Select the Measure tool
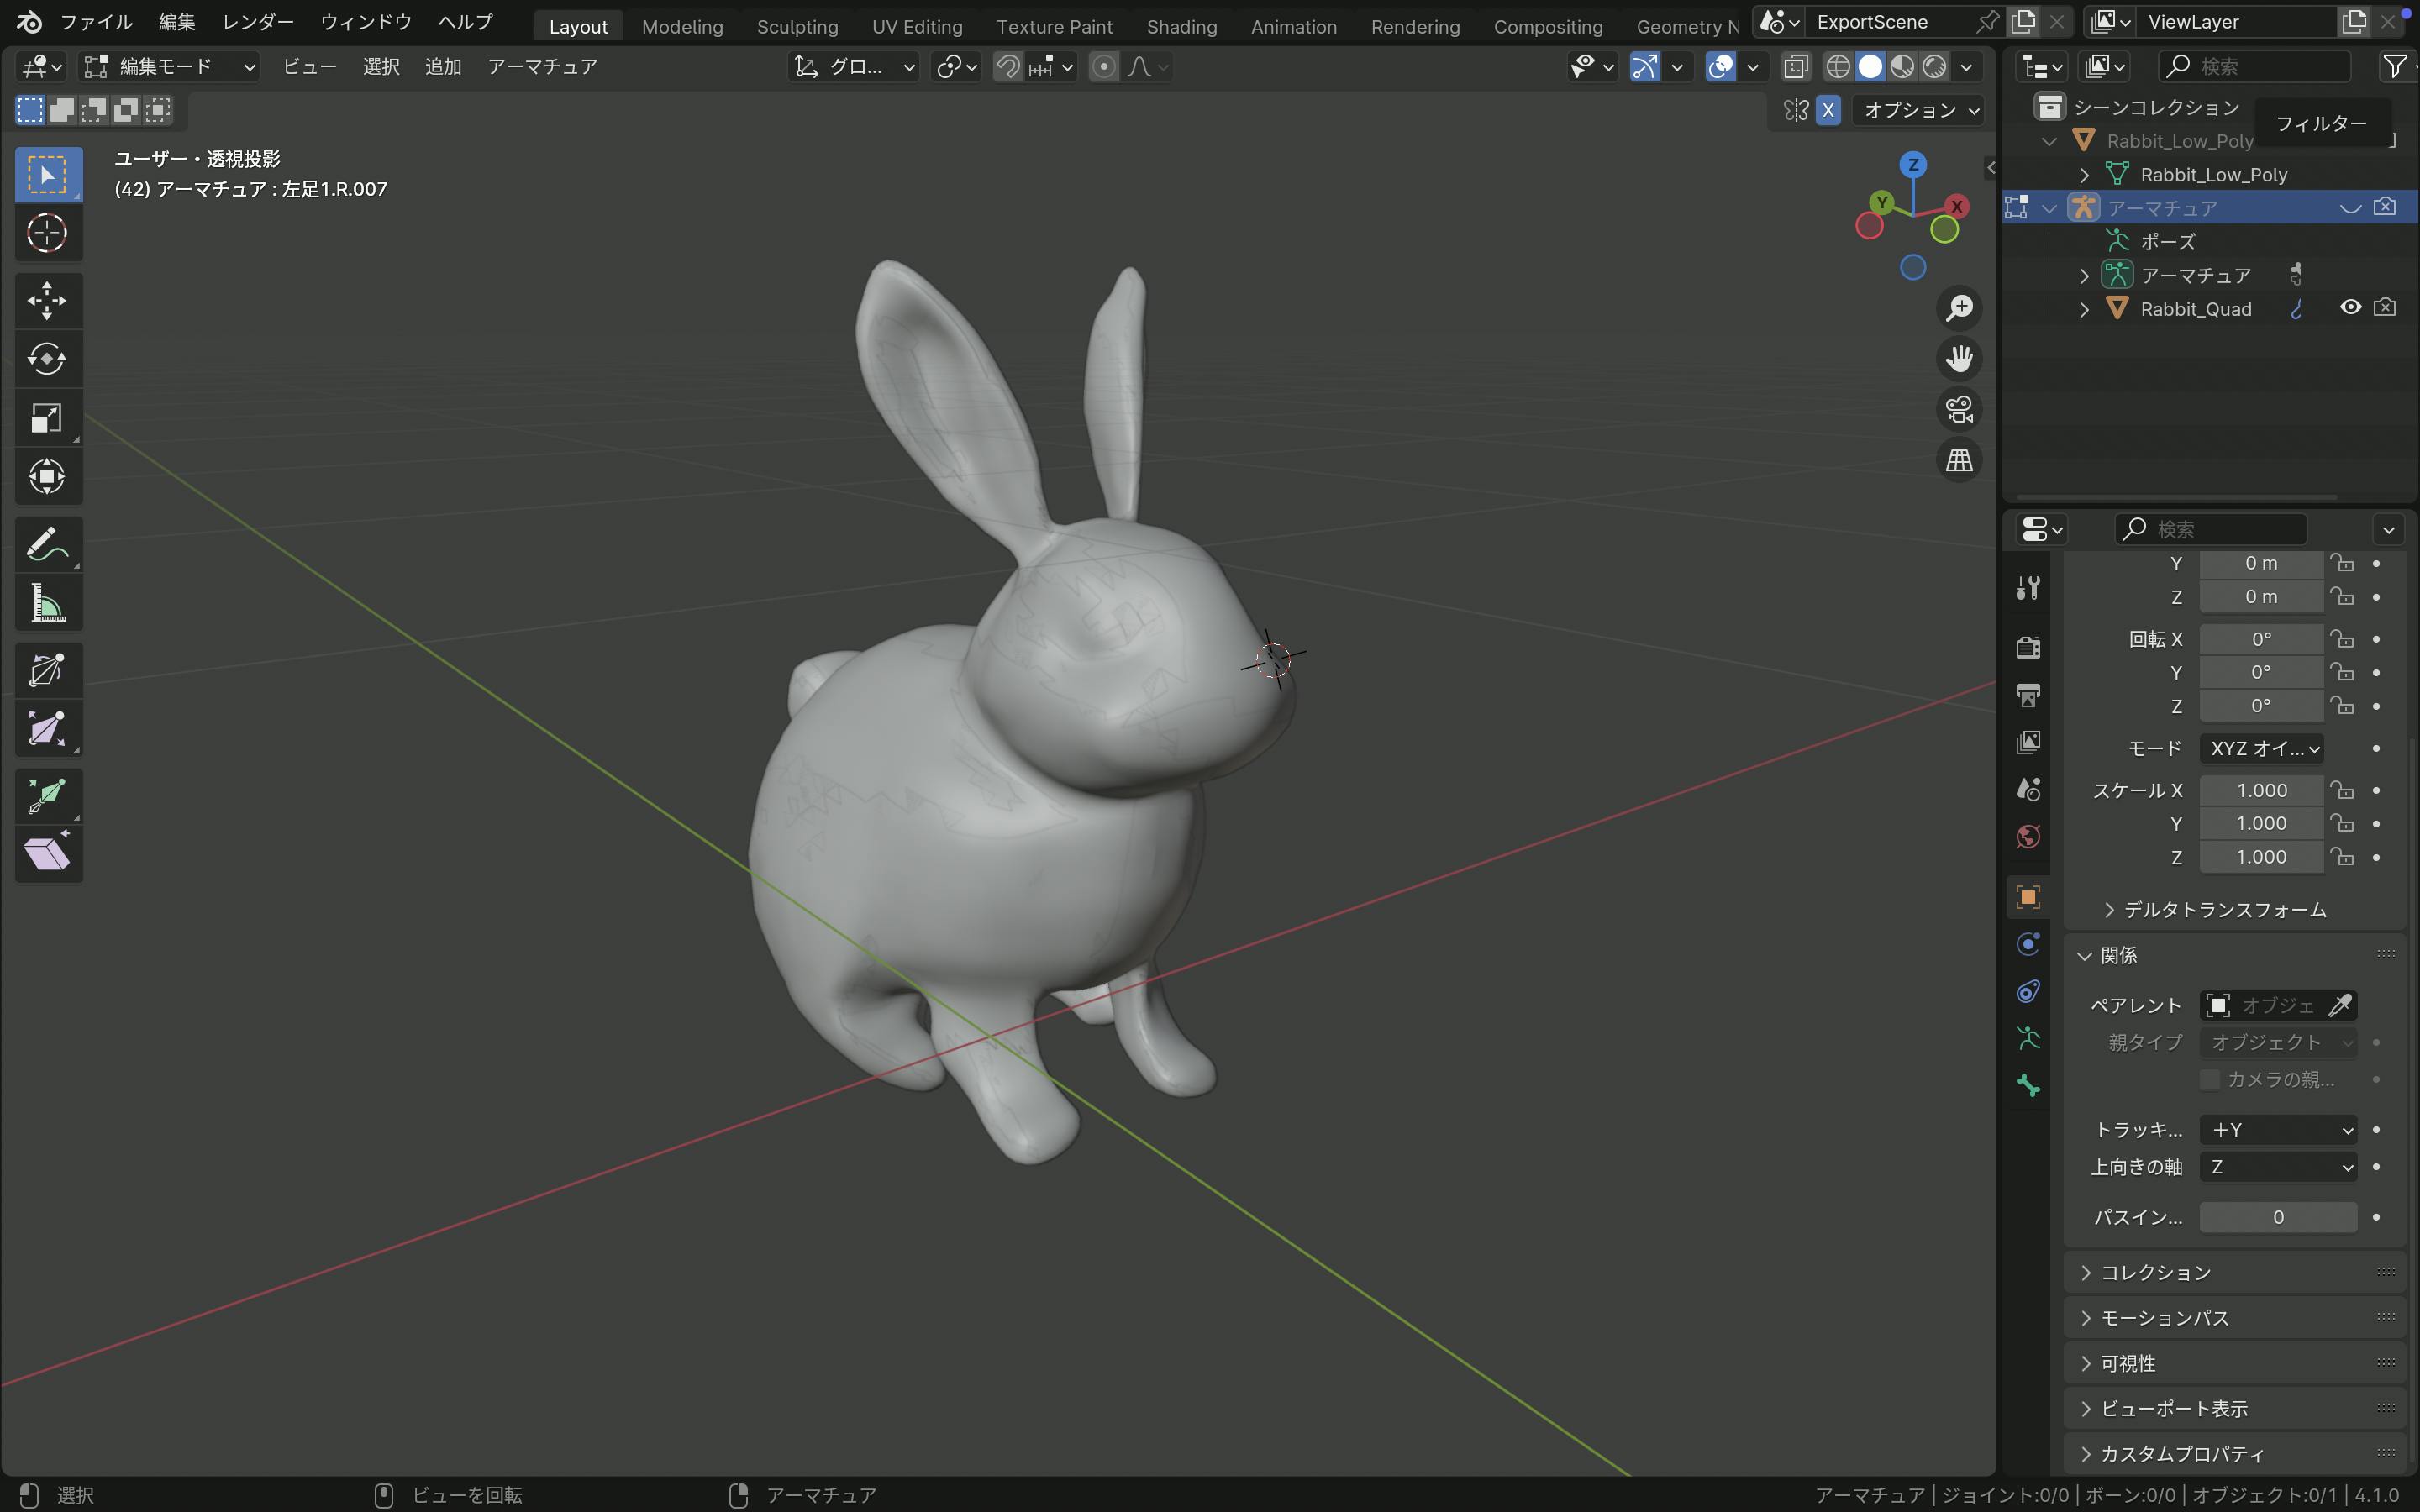The image size is (2420, 1512). point(47,604)
